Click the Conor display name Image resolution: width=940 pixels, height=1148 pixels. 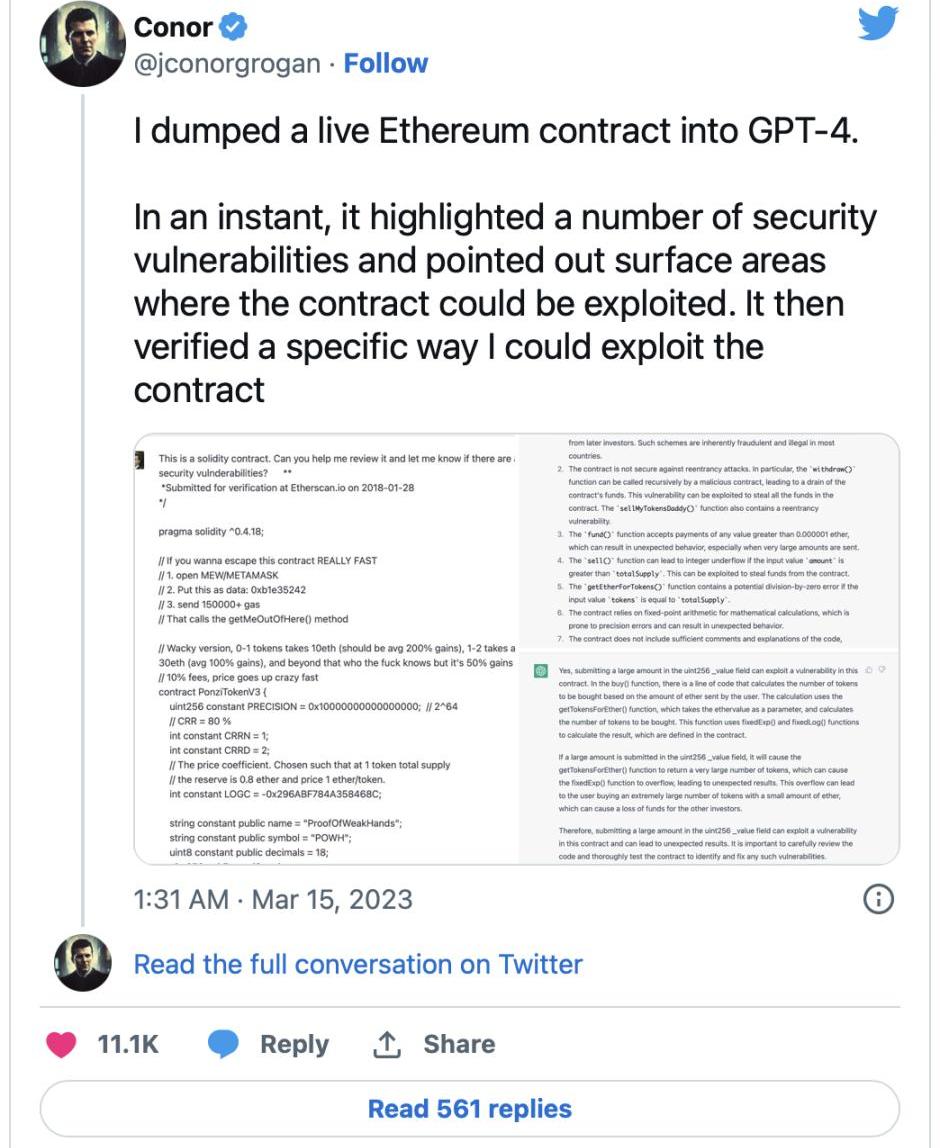173,27
